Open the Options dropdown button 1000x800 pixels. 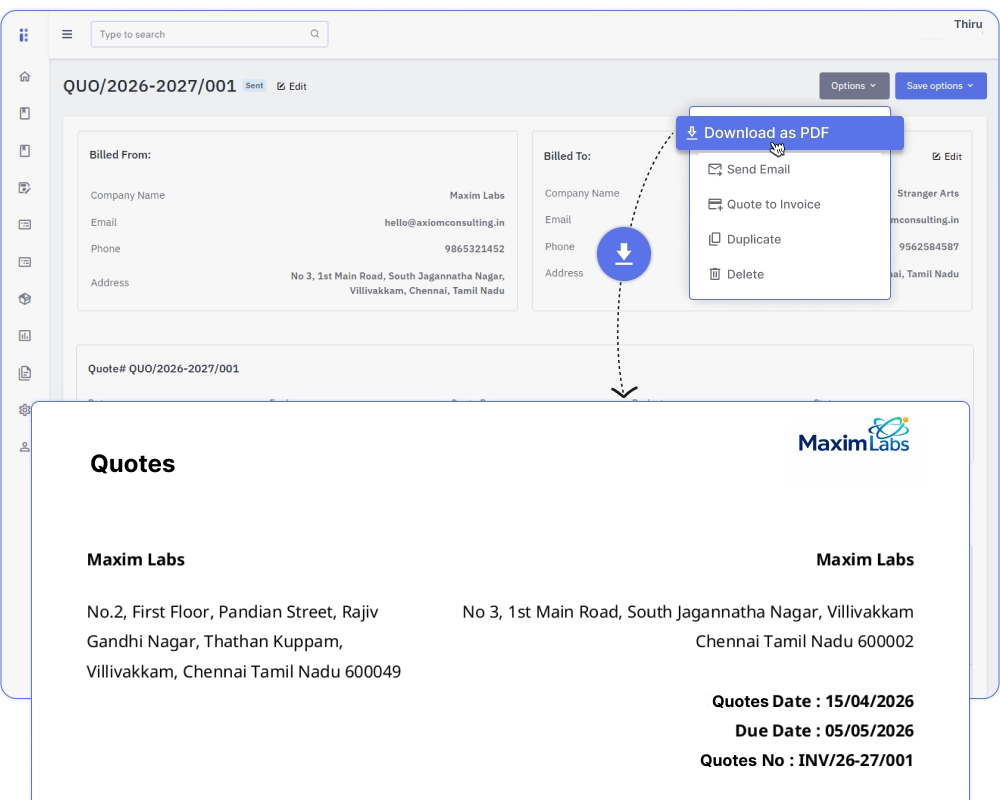tap(854, 85)
